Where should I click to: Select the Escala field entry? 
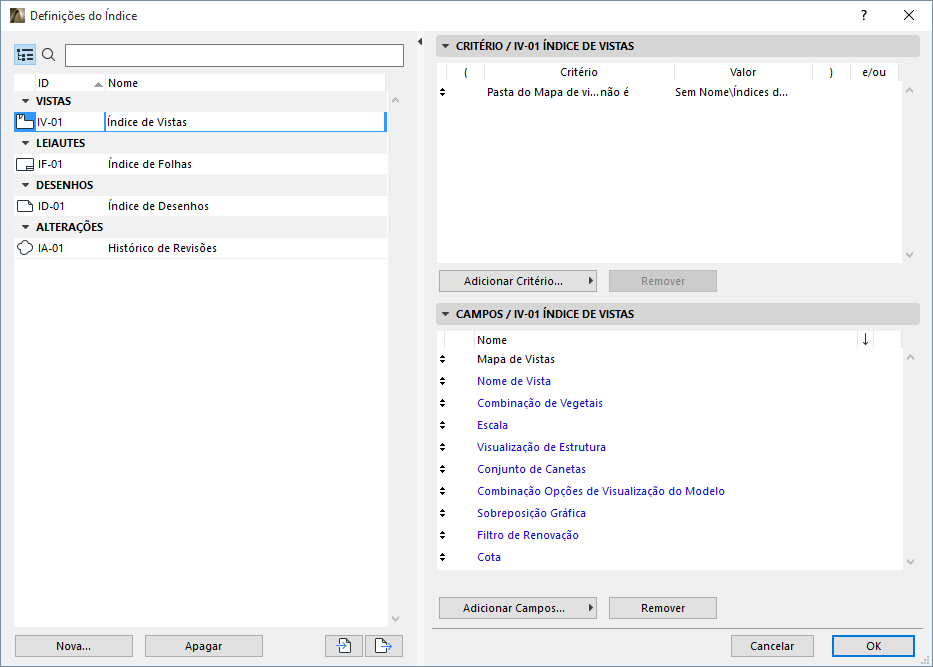coord(492,425)
